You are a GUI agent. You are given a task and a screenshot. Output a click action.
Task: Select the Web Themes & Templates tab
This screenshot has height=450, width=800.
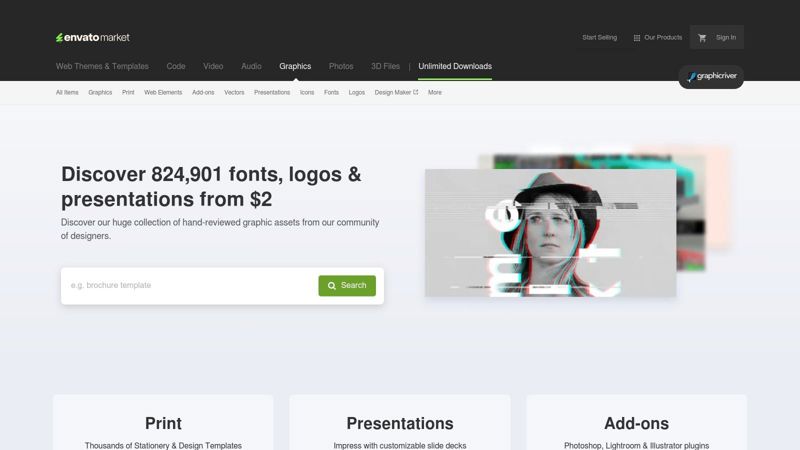tap(102, 66)
